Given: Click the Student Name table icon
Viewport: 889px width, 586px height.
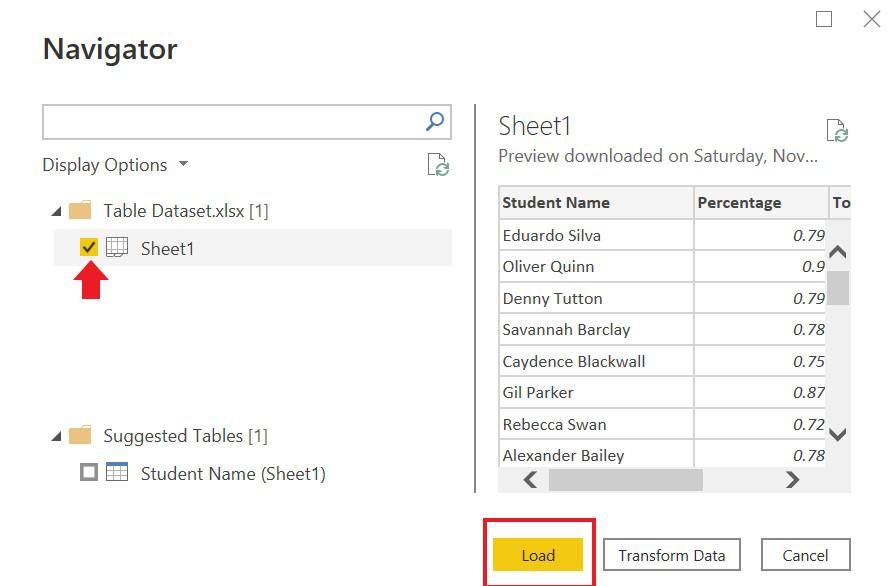Looking at the screenshot, I should [x=117, y=473].
